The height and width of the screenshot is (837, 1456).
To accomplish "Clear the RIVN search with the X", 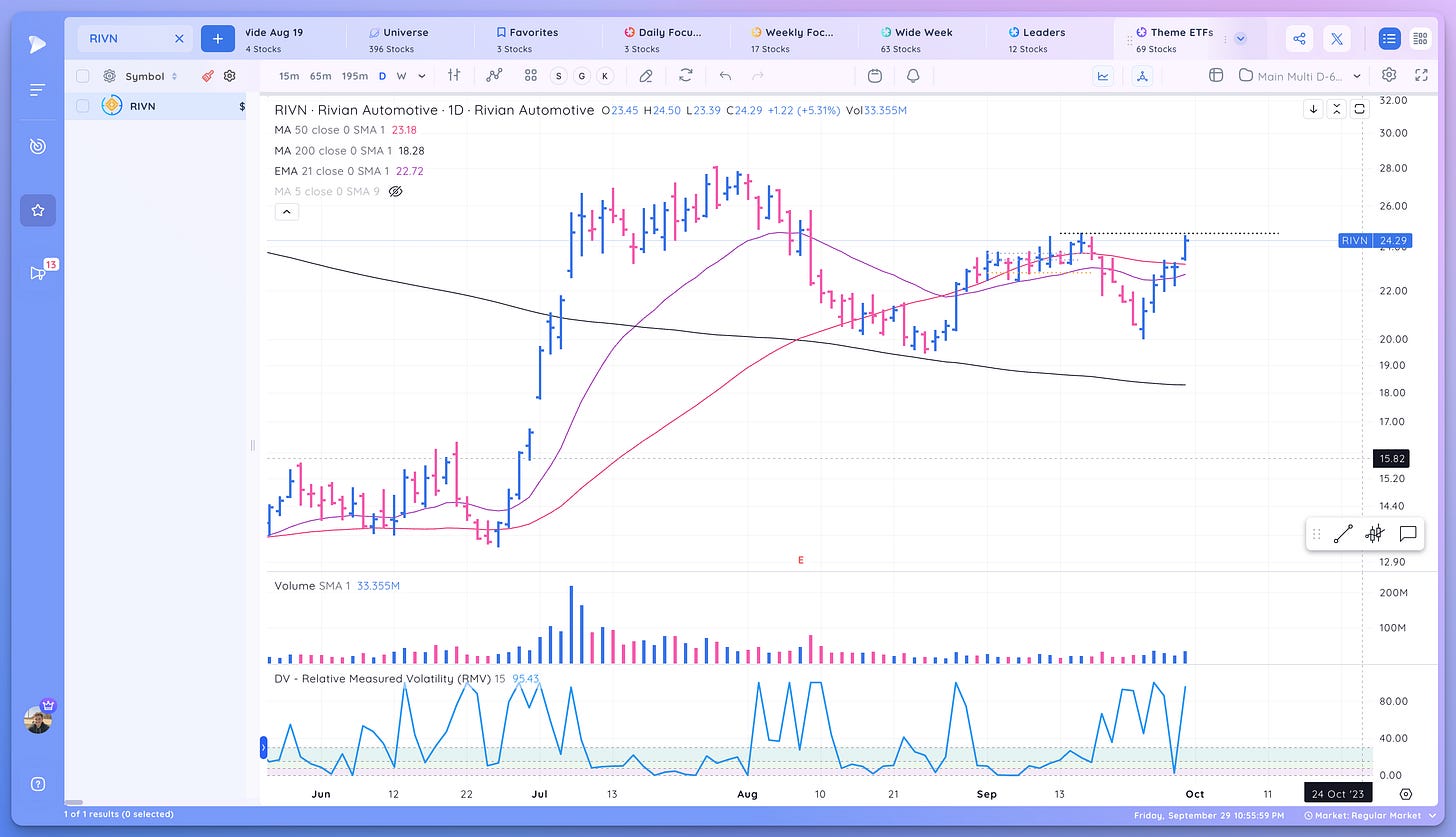I will coord(179,39).
